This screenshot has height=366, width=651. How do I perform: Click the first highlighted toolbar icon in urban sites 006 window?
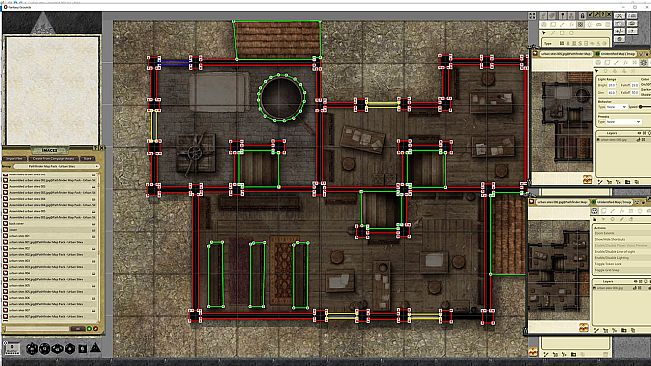595,211
